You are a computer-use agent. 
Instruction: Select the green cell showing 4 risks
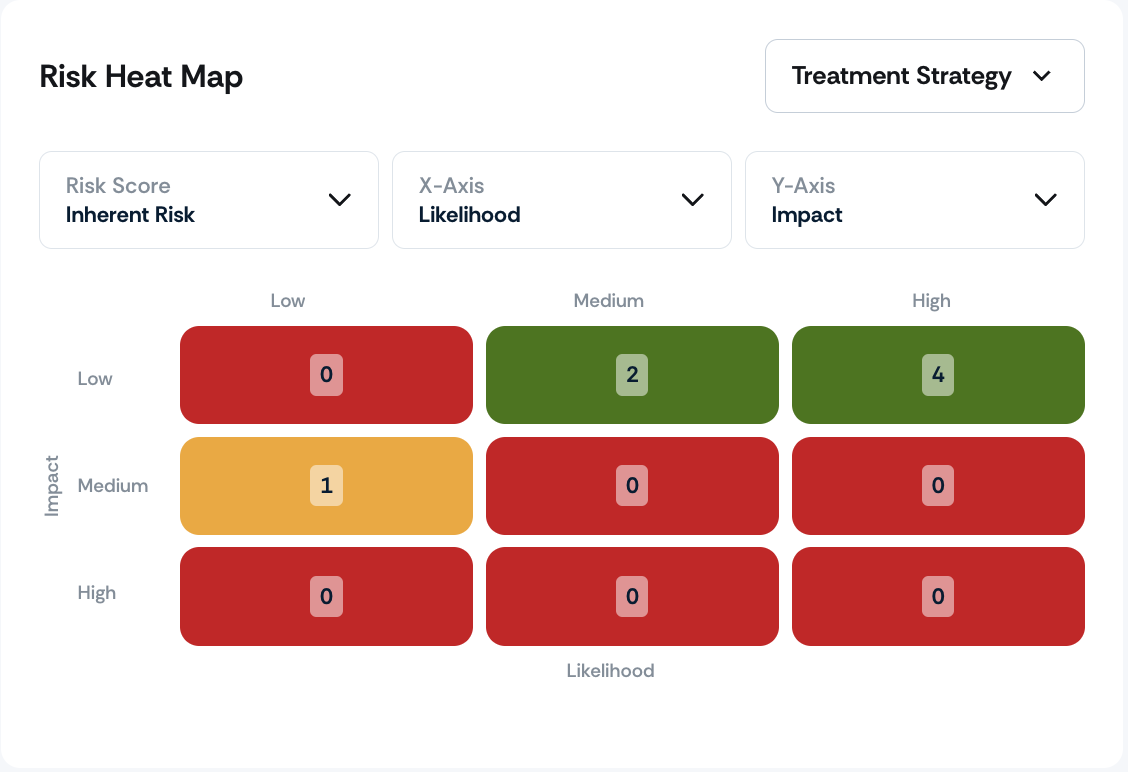pos(938,375)
